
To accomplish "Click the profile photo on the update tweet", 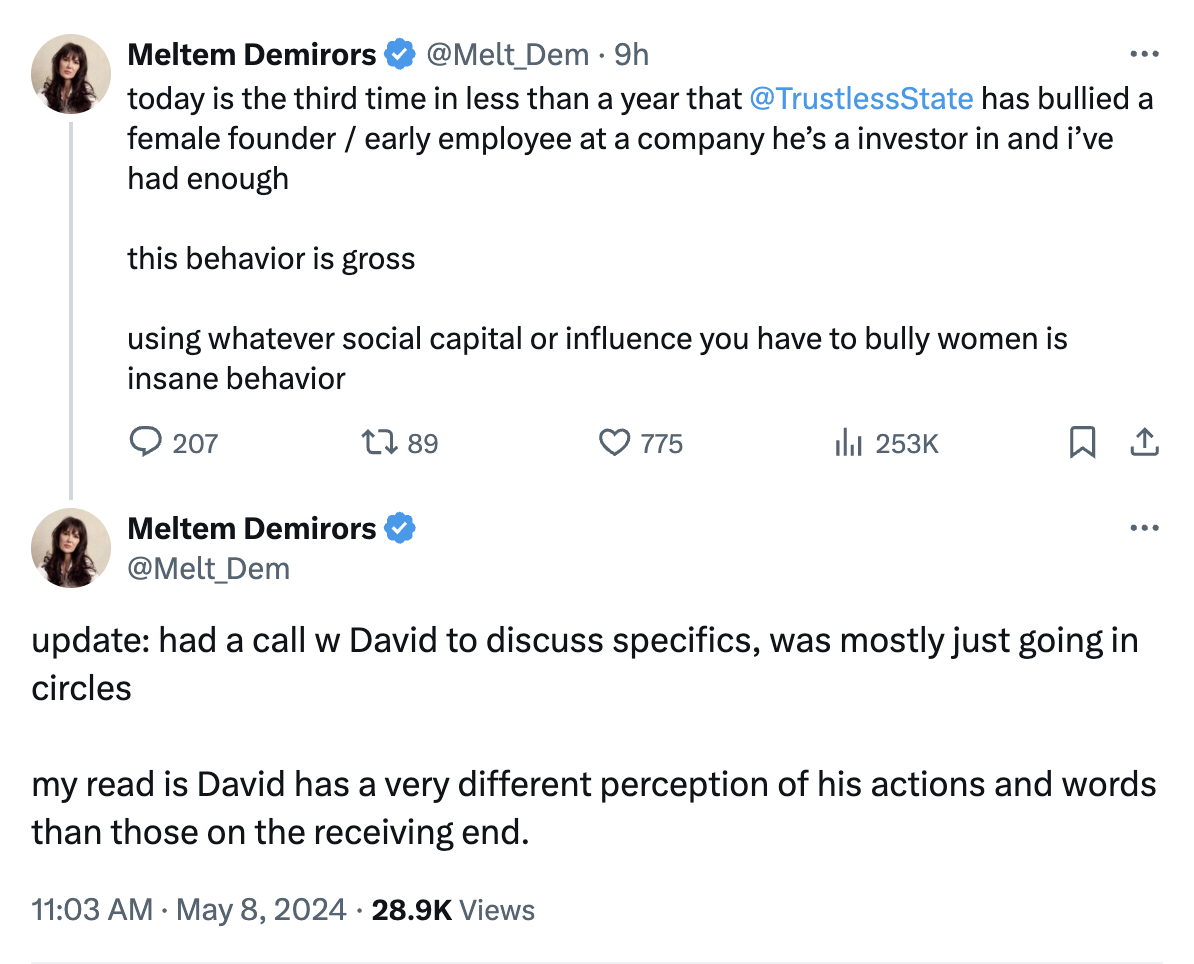I will pos(70,548).
